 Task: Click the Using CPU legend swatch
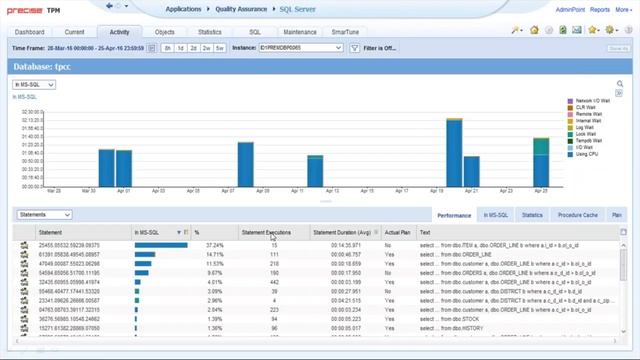[570, 154]
